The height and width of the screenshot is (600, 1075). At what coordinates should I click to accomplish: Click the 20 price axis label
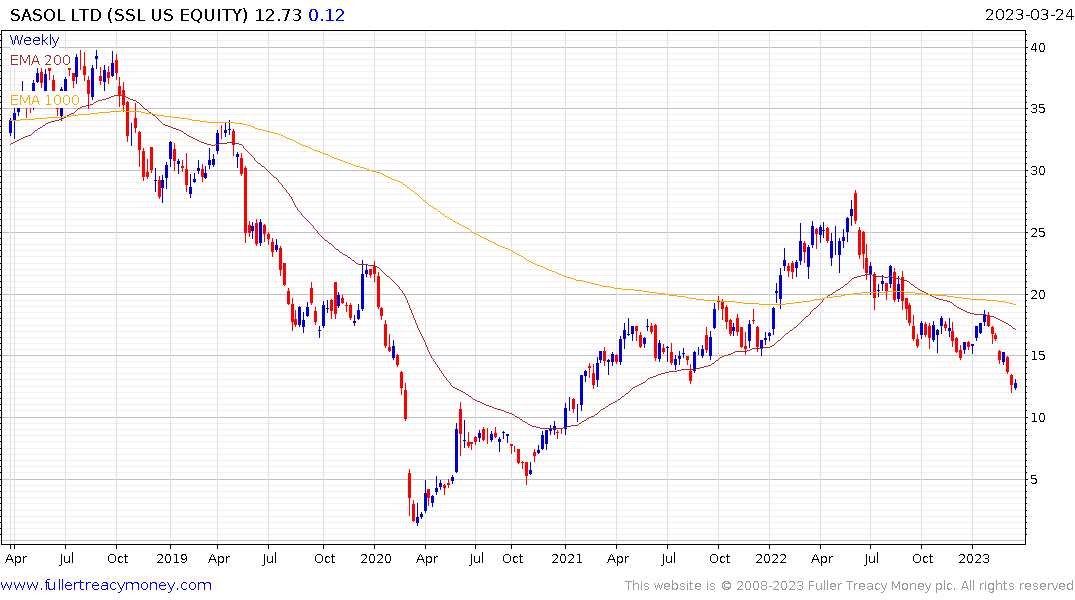pos(1037,294)
